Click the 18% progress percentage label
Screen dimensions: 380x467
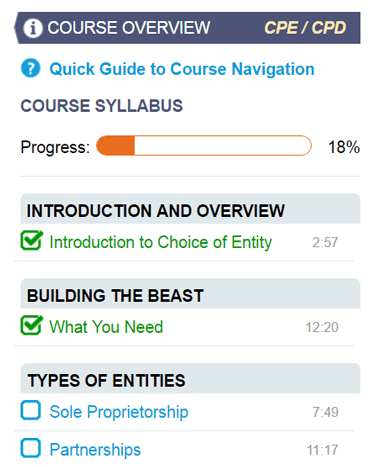[344, 147]
